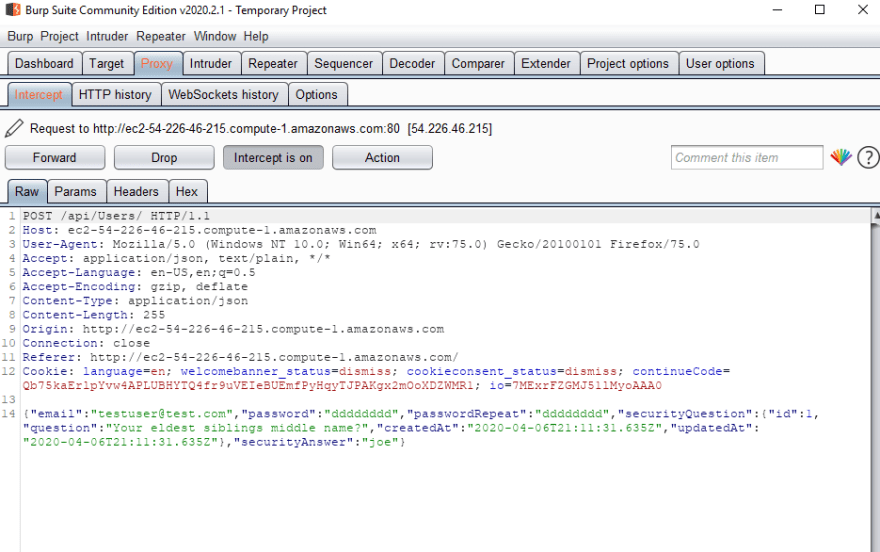Toggle the Intercept is on button
880x552 pixels.
[273, 158]
